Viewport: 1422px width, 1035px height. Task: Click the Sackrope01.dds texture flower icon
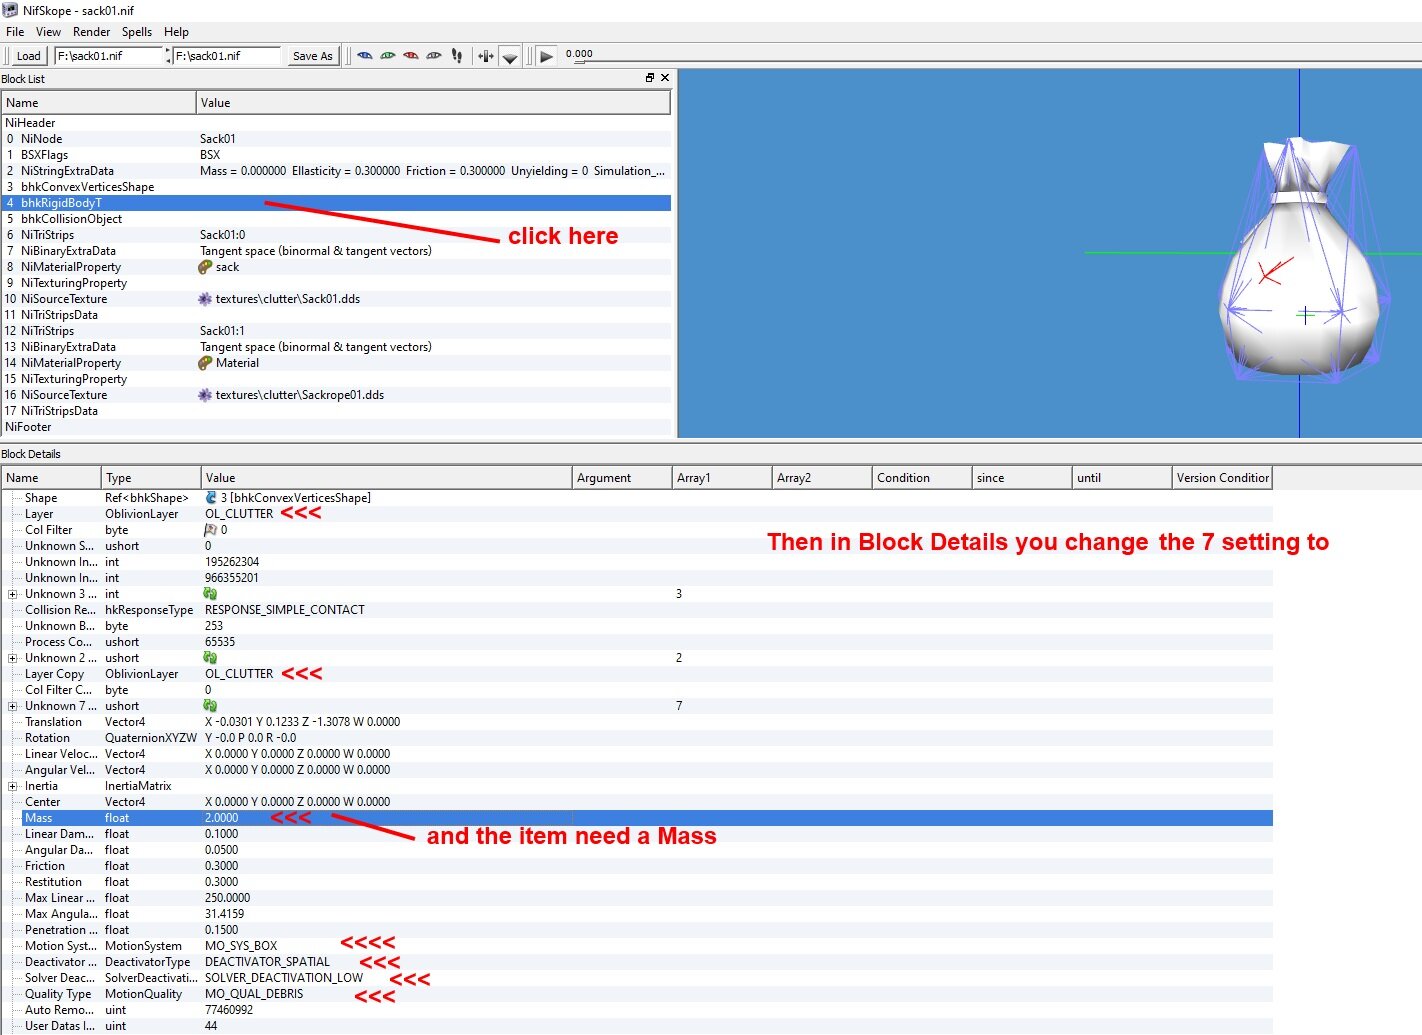pyautogui.click(x=205, y=395)
